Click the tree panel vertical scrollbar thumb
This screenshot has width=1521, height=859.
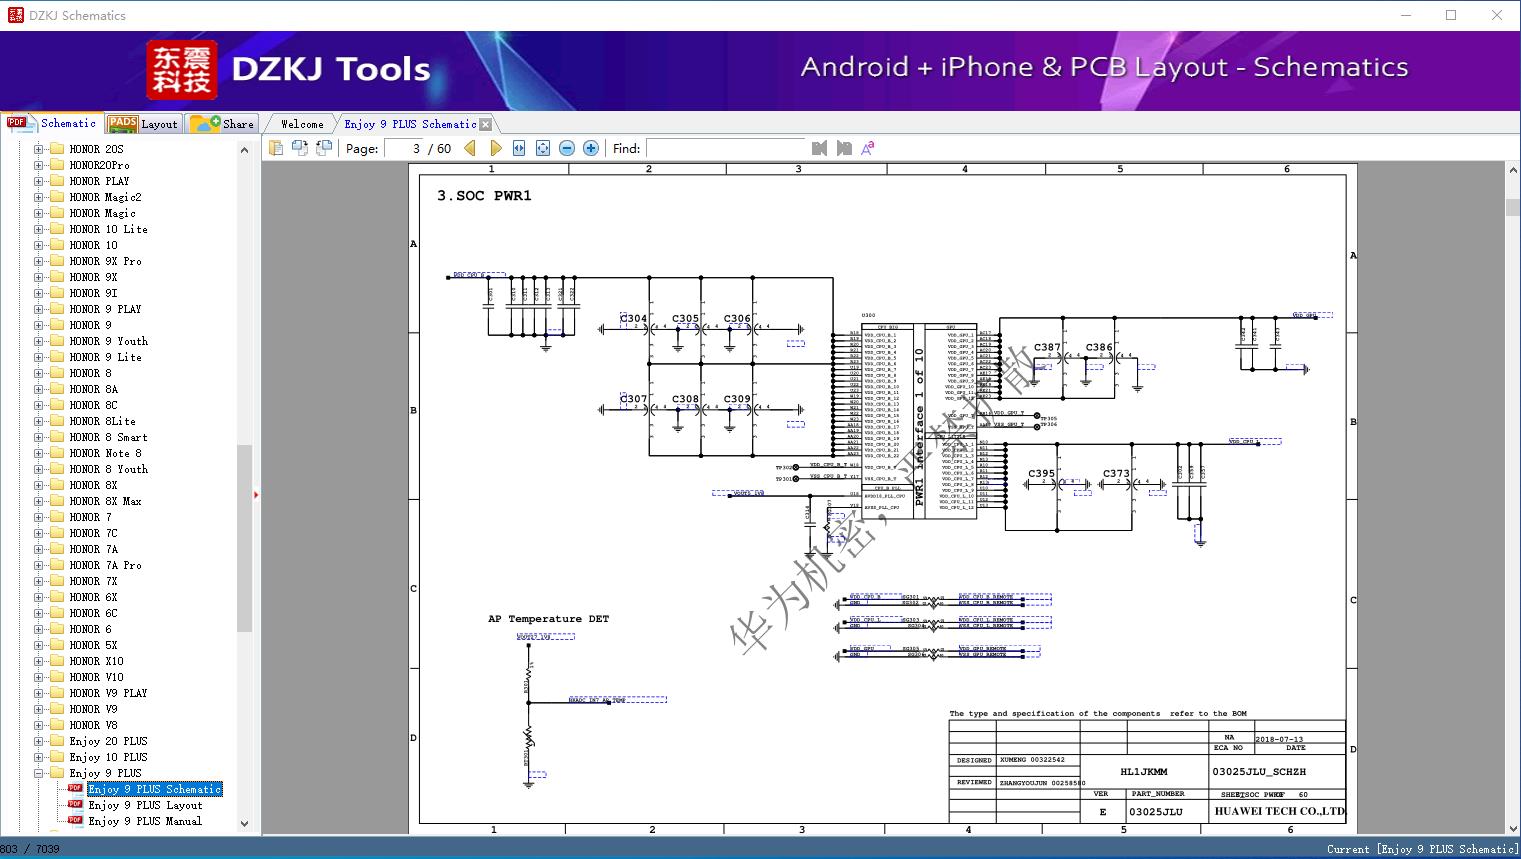pyautogui.click(x=244, y=538)
